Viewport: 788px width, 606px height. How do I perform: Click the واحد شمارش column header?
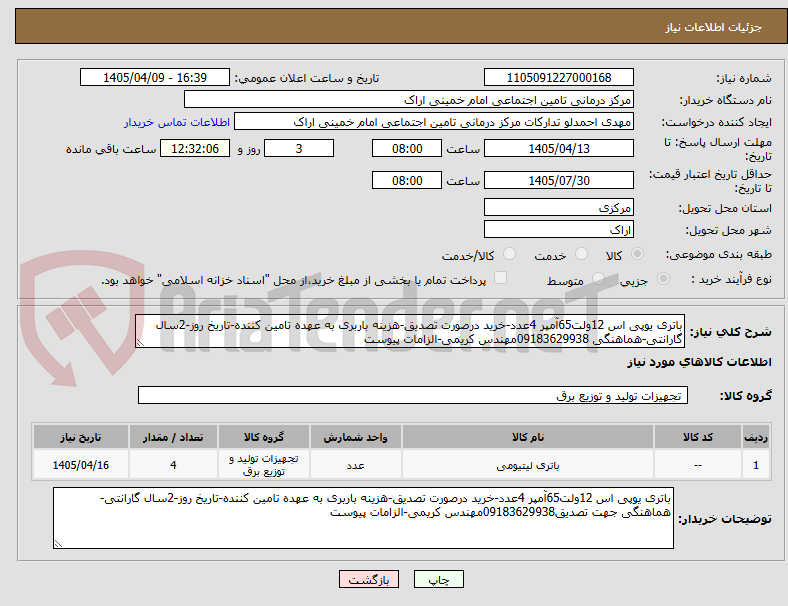355,437
